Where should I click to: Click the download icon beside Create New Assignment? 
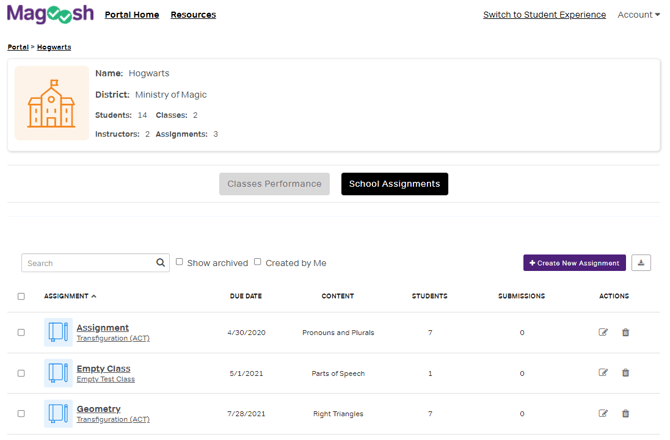click(x=641, y=263)
